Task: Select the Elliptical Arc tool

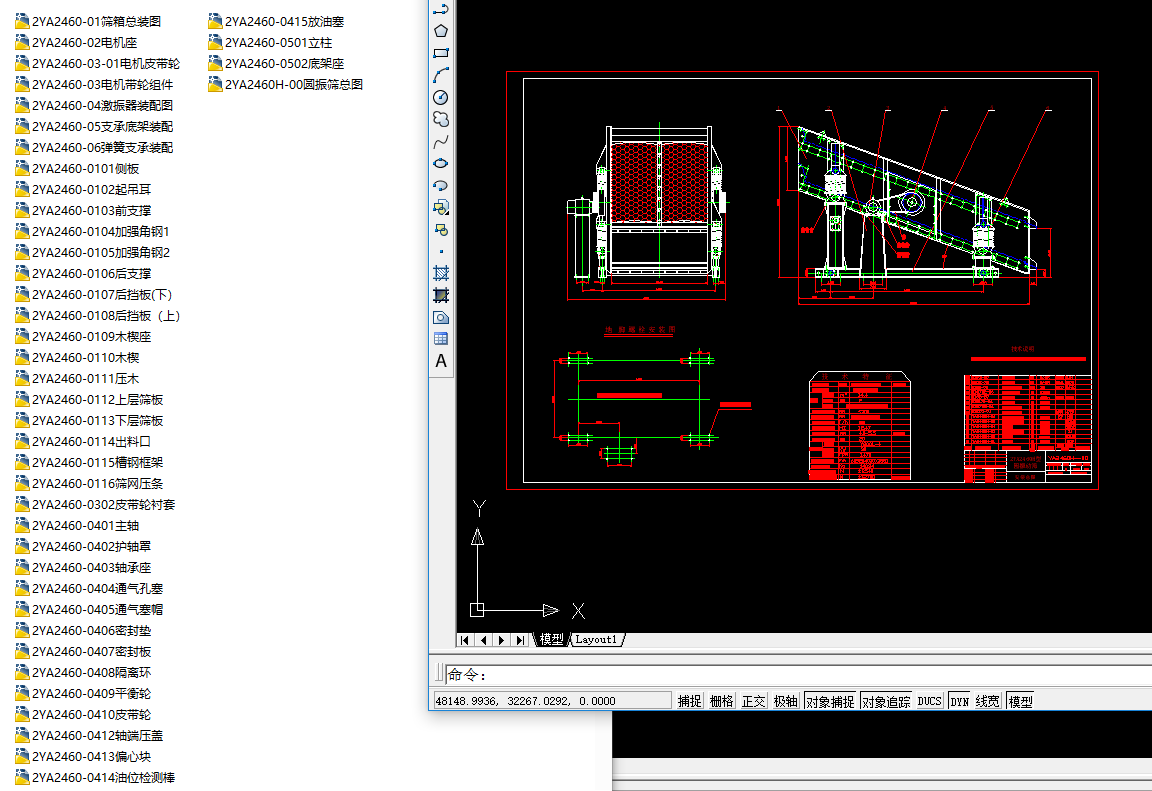Action: point(441,185)
